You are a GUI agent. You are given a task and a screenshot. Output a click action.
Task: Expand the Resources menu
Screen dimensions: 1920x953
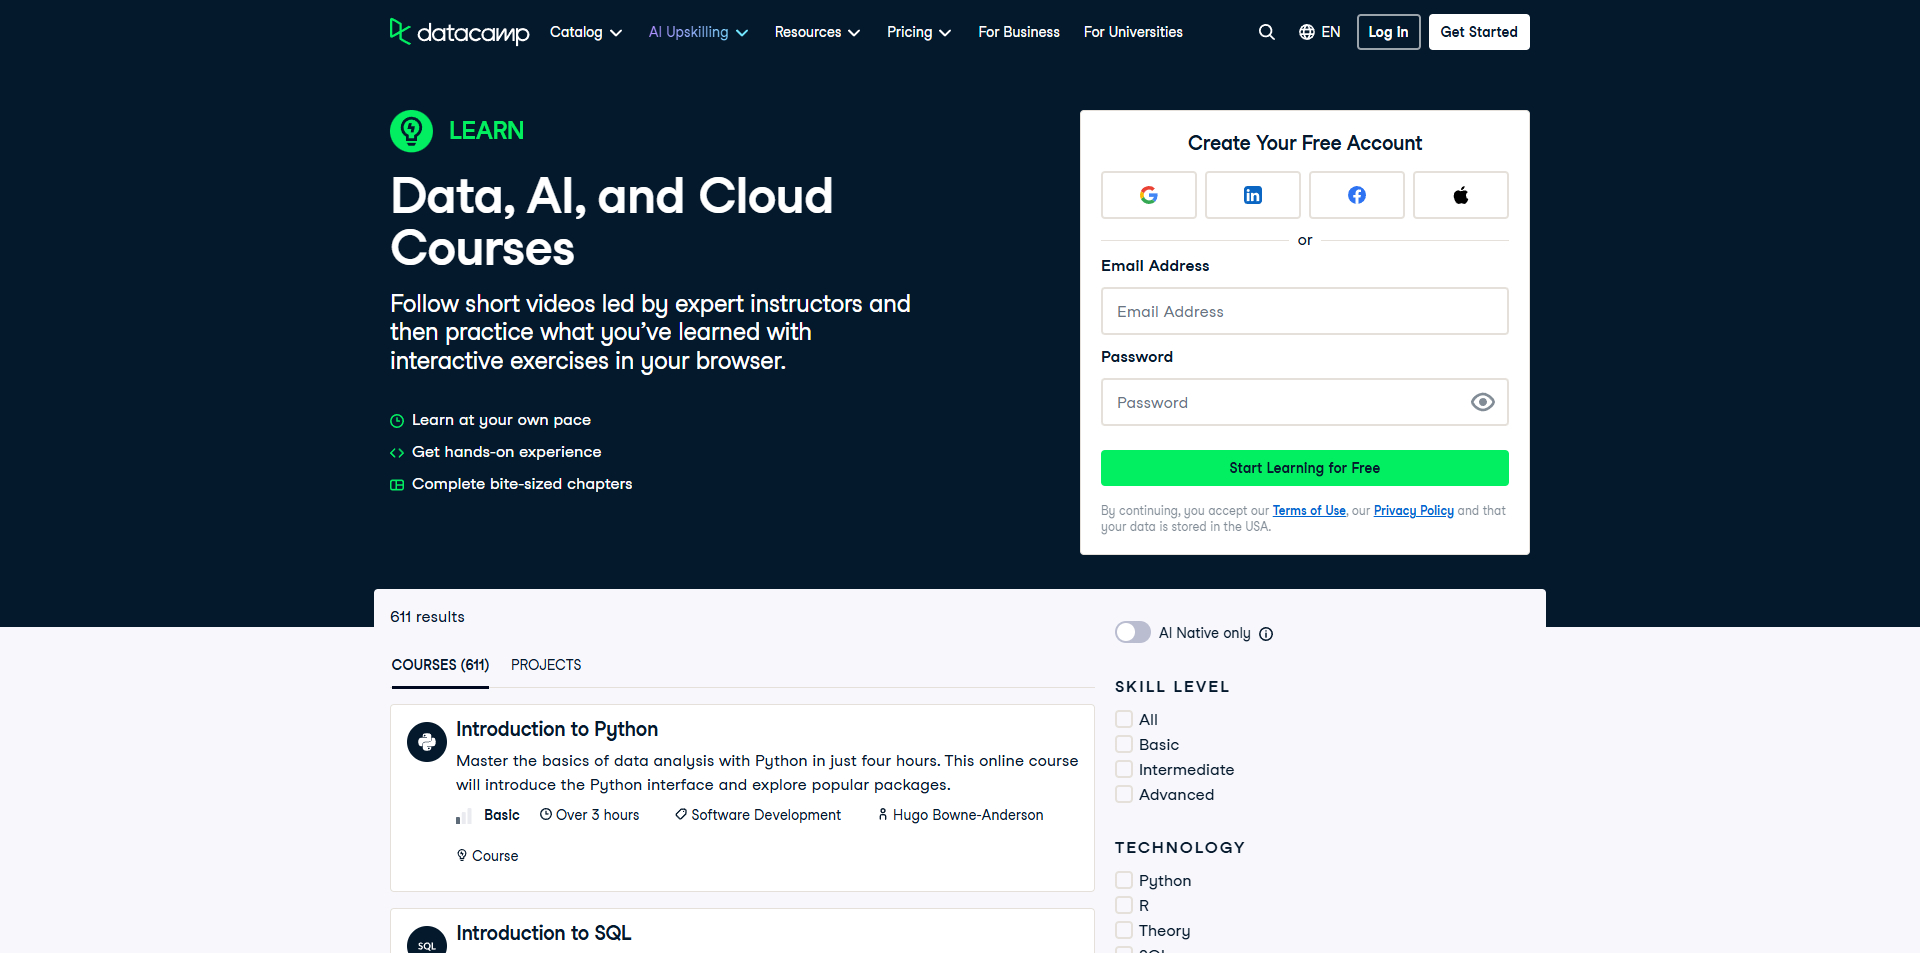tap(817, 32)
